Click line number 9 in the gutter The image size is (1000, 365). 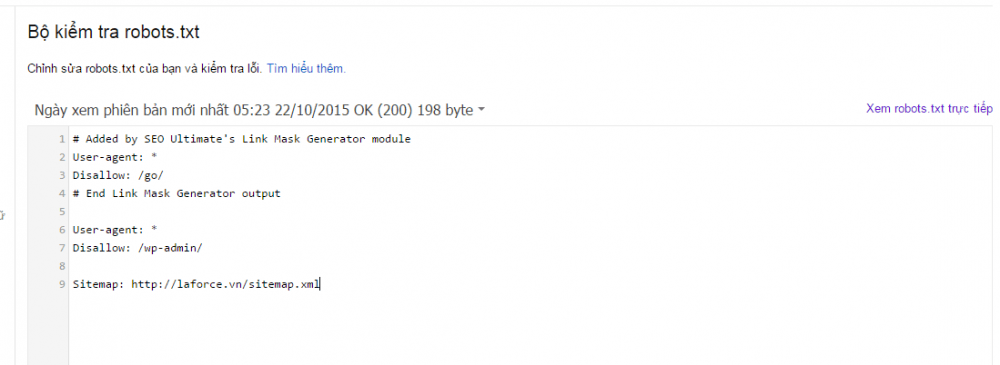tap(62, 284)
